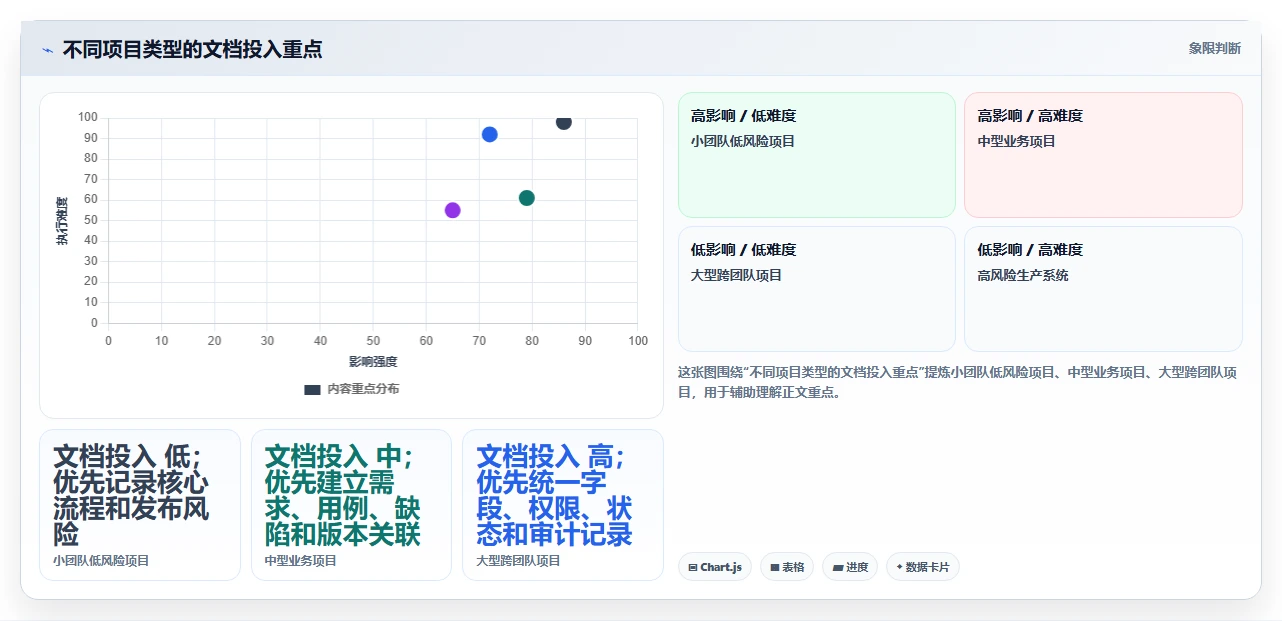The height and width of the screenshot is (621, 1282).
Task: Select the dark navy scatter point
Action: point(564,122)
